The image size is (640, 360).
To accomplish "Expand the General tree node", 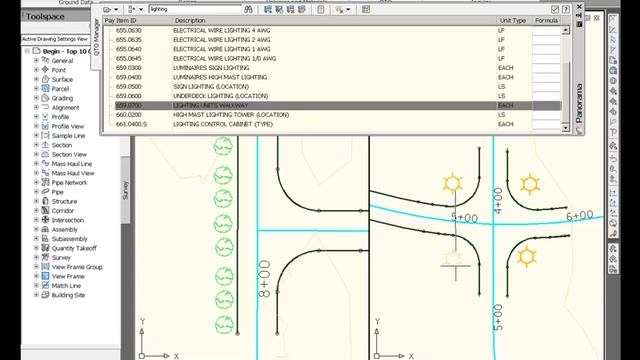I will coord(36,60).
